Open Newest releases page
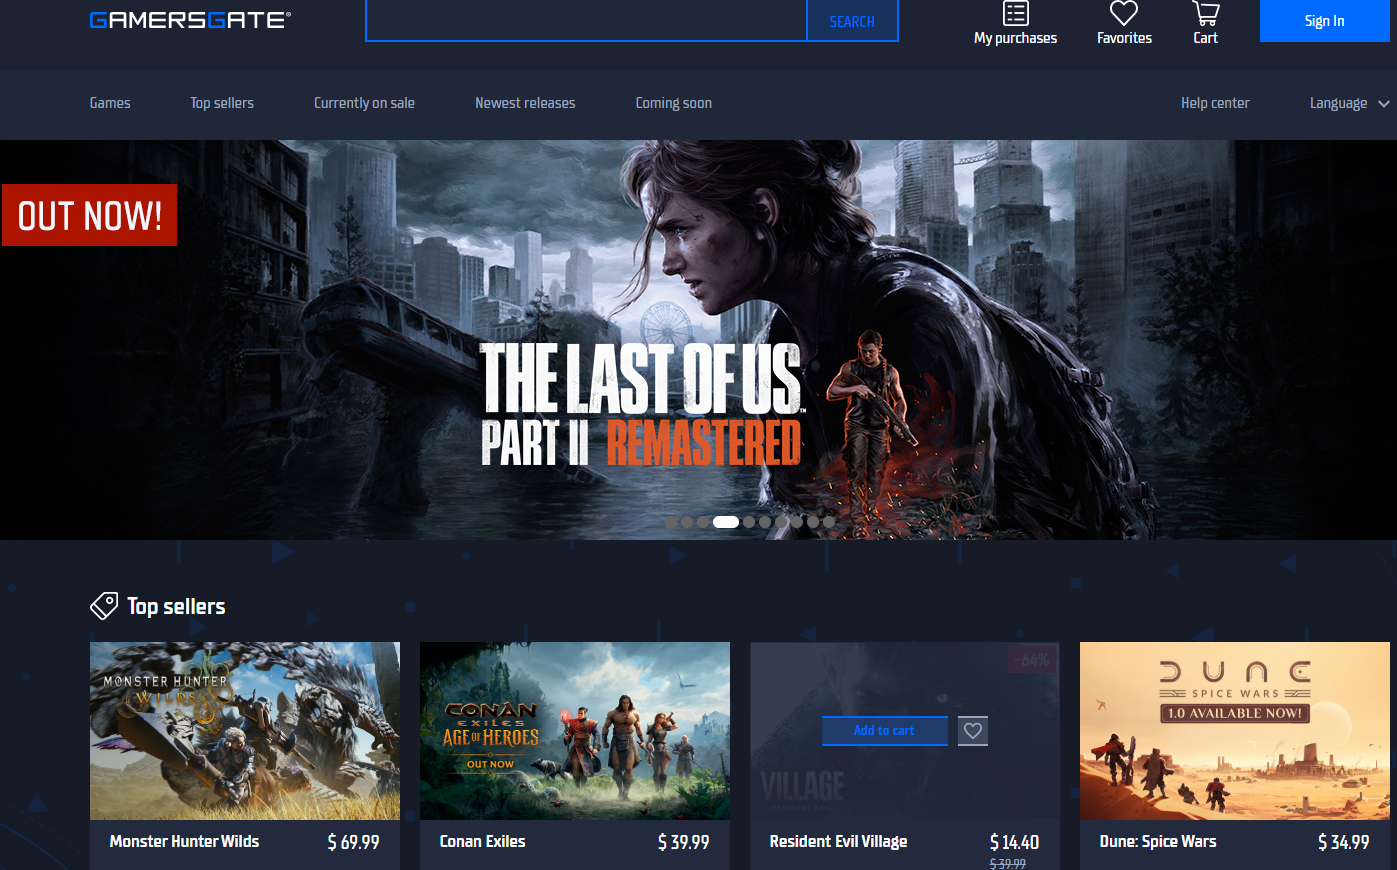1397x870 pixels. point(525,103)
